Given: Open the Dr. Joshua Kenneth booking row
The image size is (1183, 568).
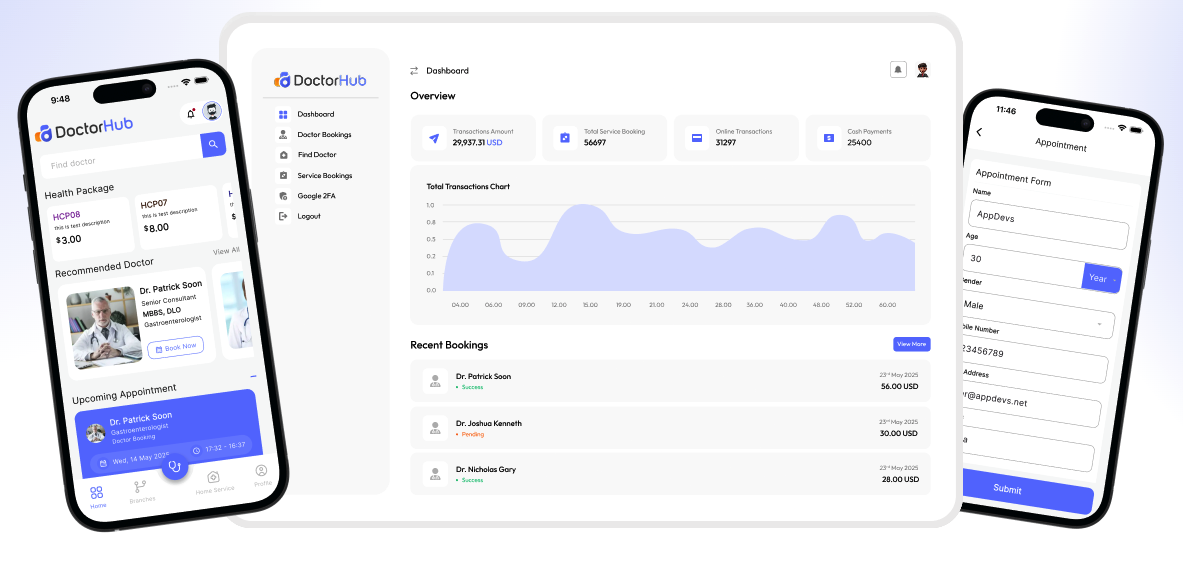Looking at the screenshot, I should tap(670, 428).
